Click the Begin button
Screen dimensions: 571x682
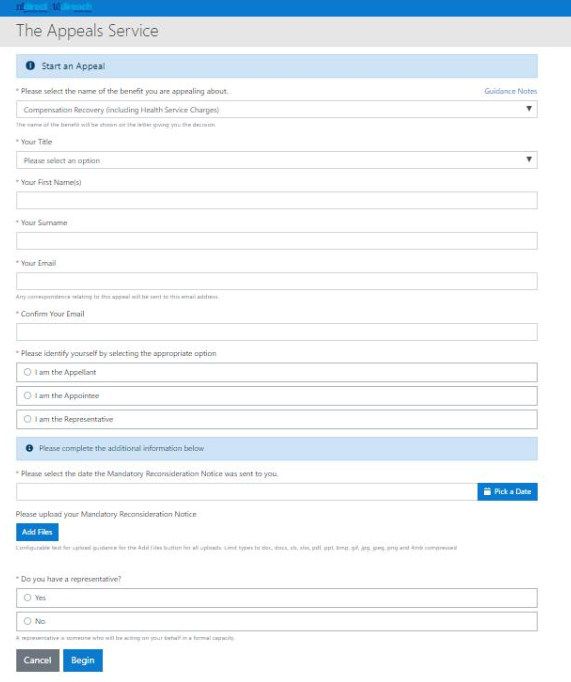pyautogui.click(x=83, y=660)
